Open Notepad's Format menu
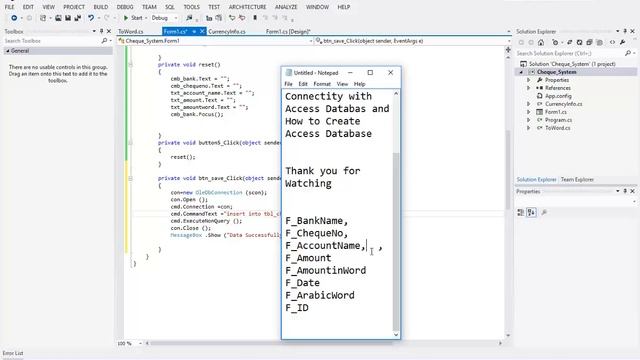Image resolution: width=640 pixels, height=360 pixels. click(322, 84)
